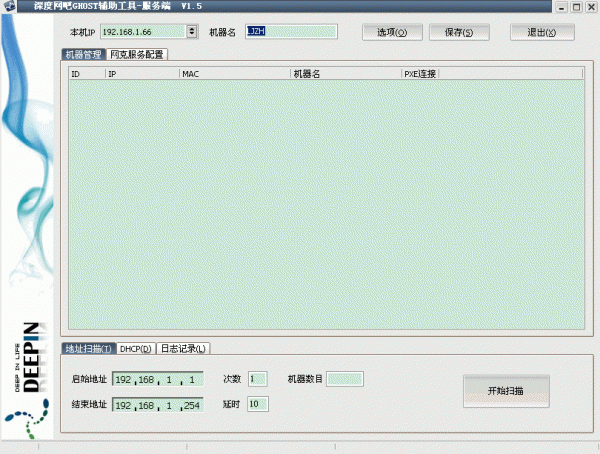This screenshot has height=454, width=600.
Task: Click the 次数 label
Action: tap(232, 379)
